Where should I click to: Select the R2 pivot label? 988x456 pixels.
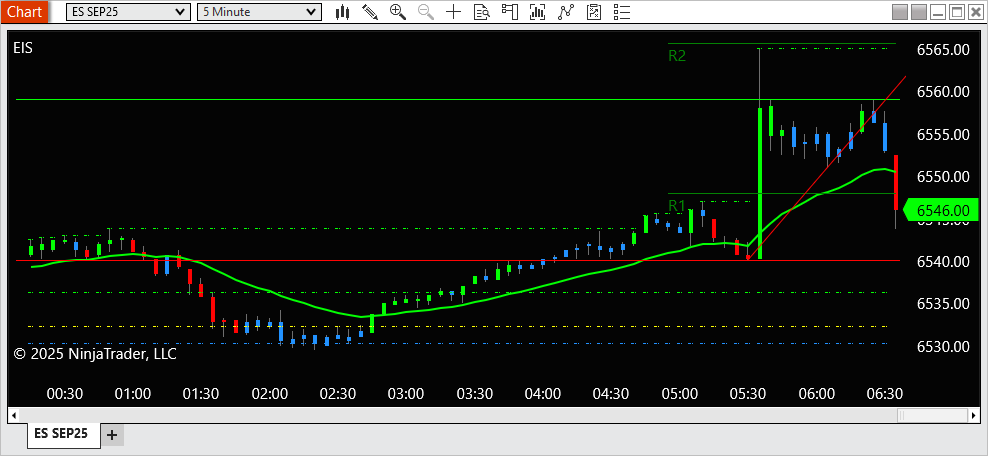click(x=677, y=55)
